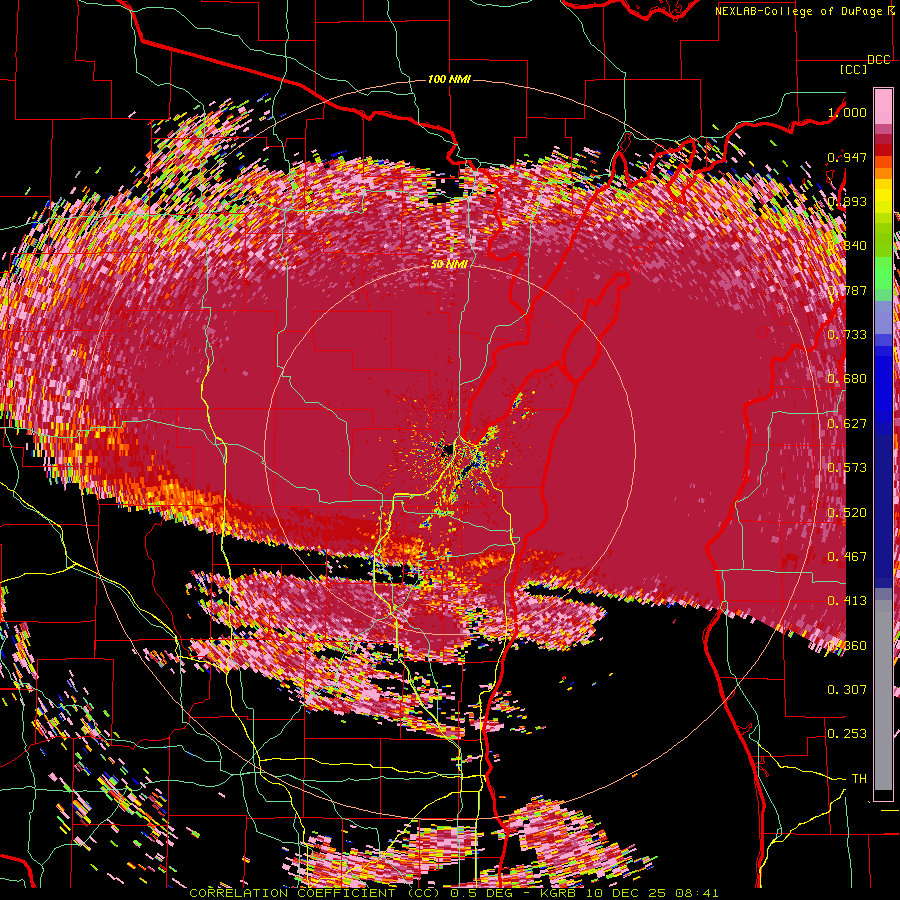Click the 0.467 scale value
Viewport: 900px width, 900px height.
point(847,557)
